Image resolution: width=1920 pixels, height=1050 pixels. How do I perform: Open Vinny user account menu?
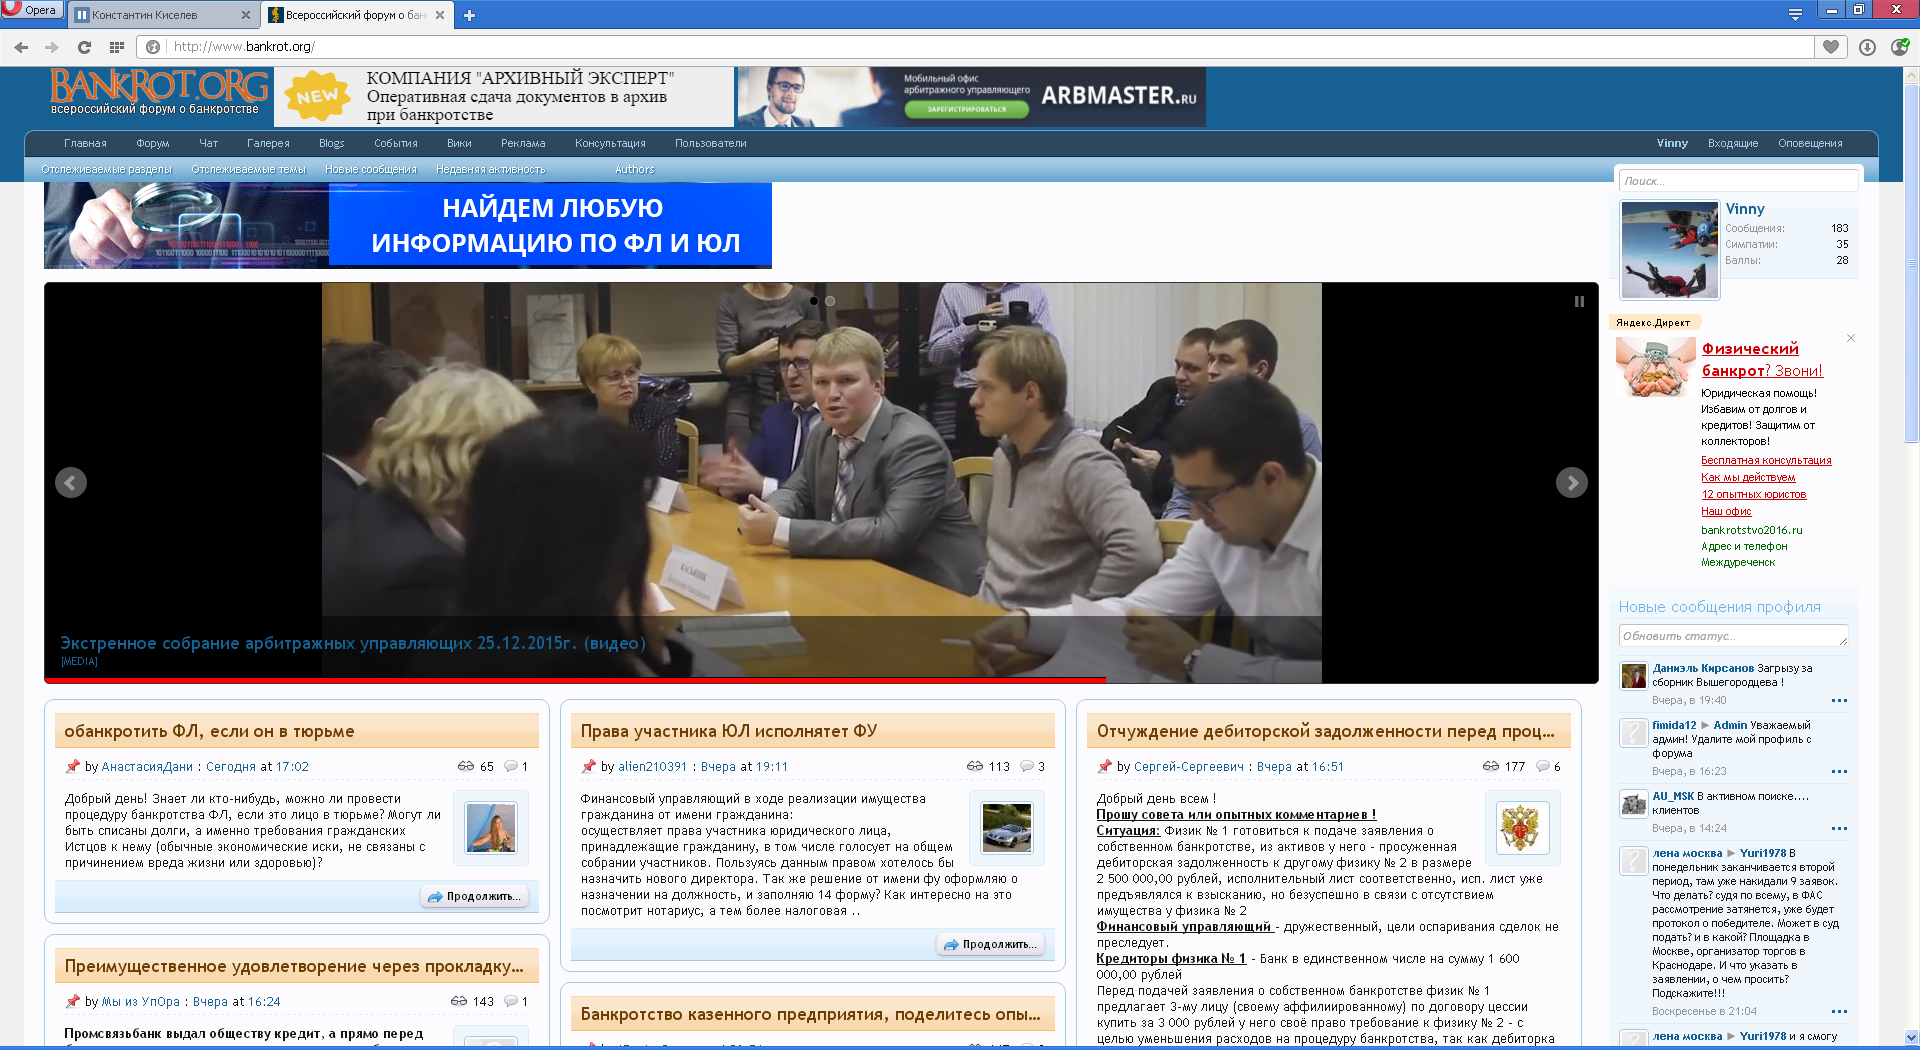[1671, 143]
